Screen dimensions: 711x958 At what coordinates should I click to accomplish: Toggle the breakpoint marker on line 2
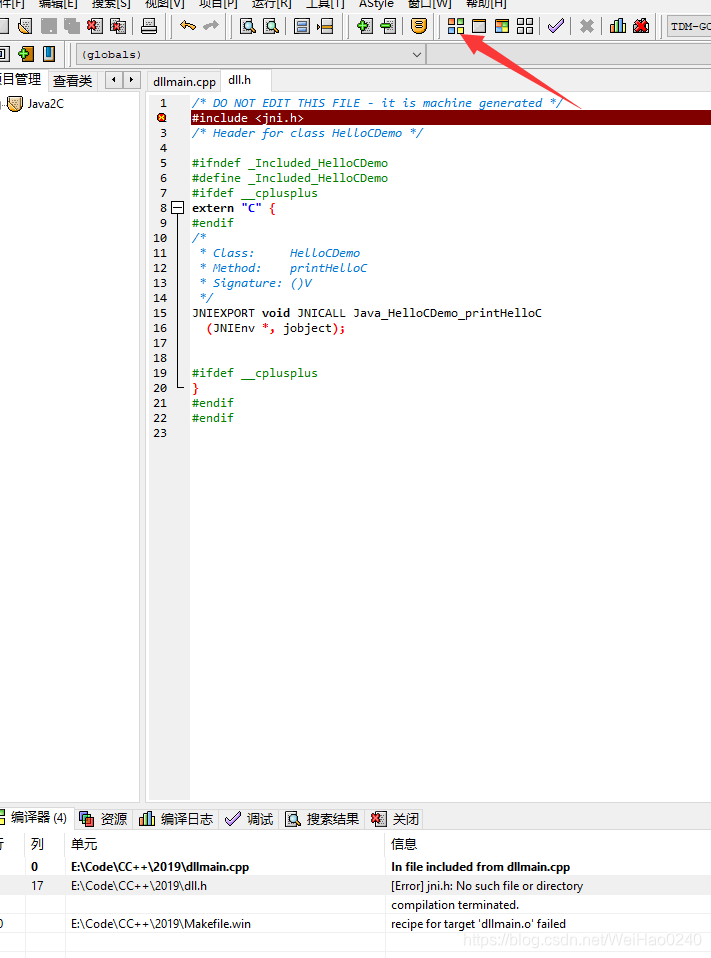pyautogui.click(x=162, y=118)
